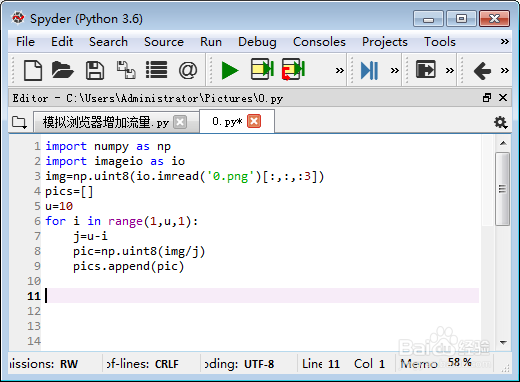Click the 'Line 11' status indicator

pos(321,364)
